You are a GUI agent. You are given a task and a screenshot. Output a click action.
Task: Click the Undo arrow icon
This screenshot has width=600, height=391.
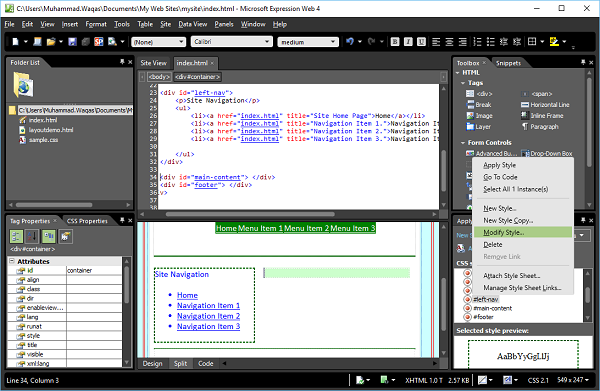[350, 42]
